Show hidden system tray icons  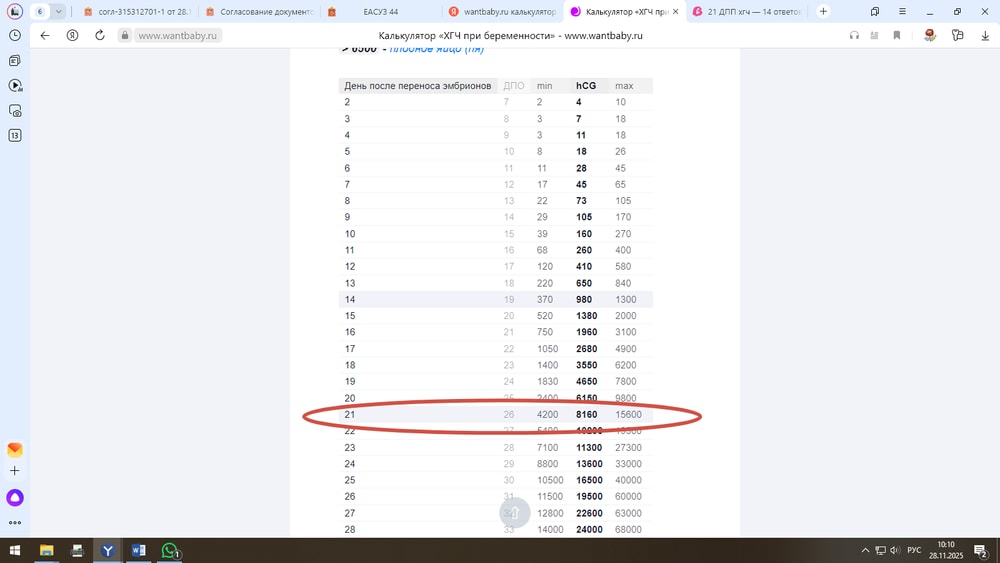(x=865, y=550)
